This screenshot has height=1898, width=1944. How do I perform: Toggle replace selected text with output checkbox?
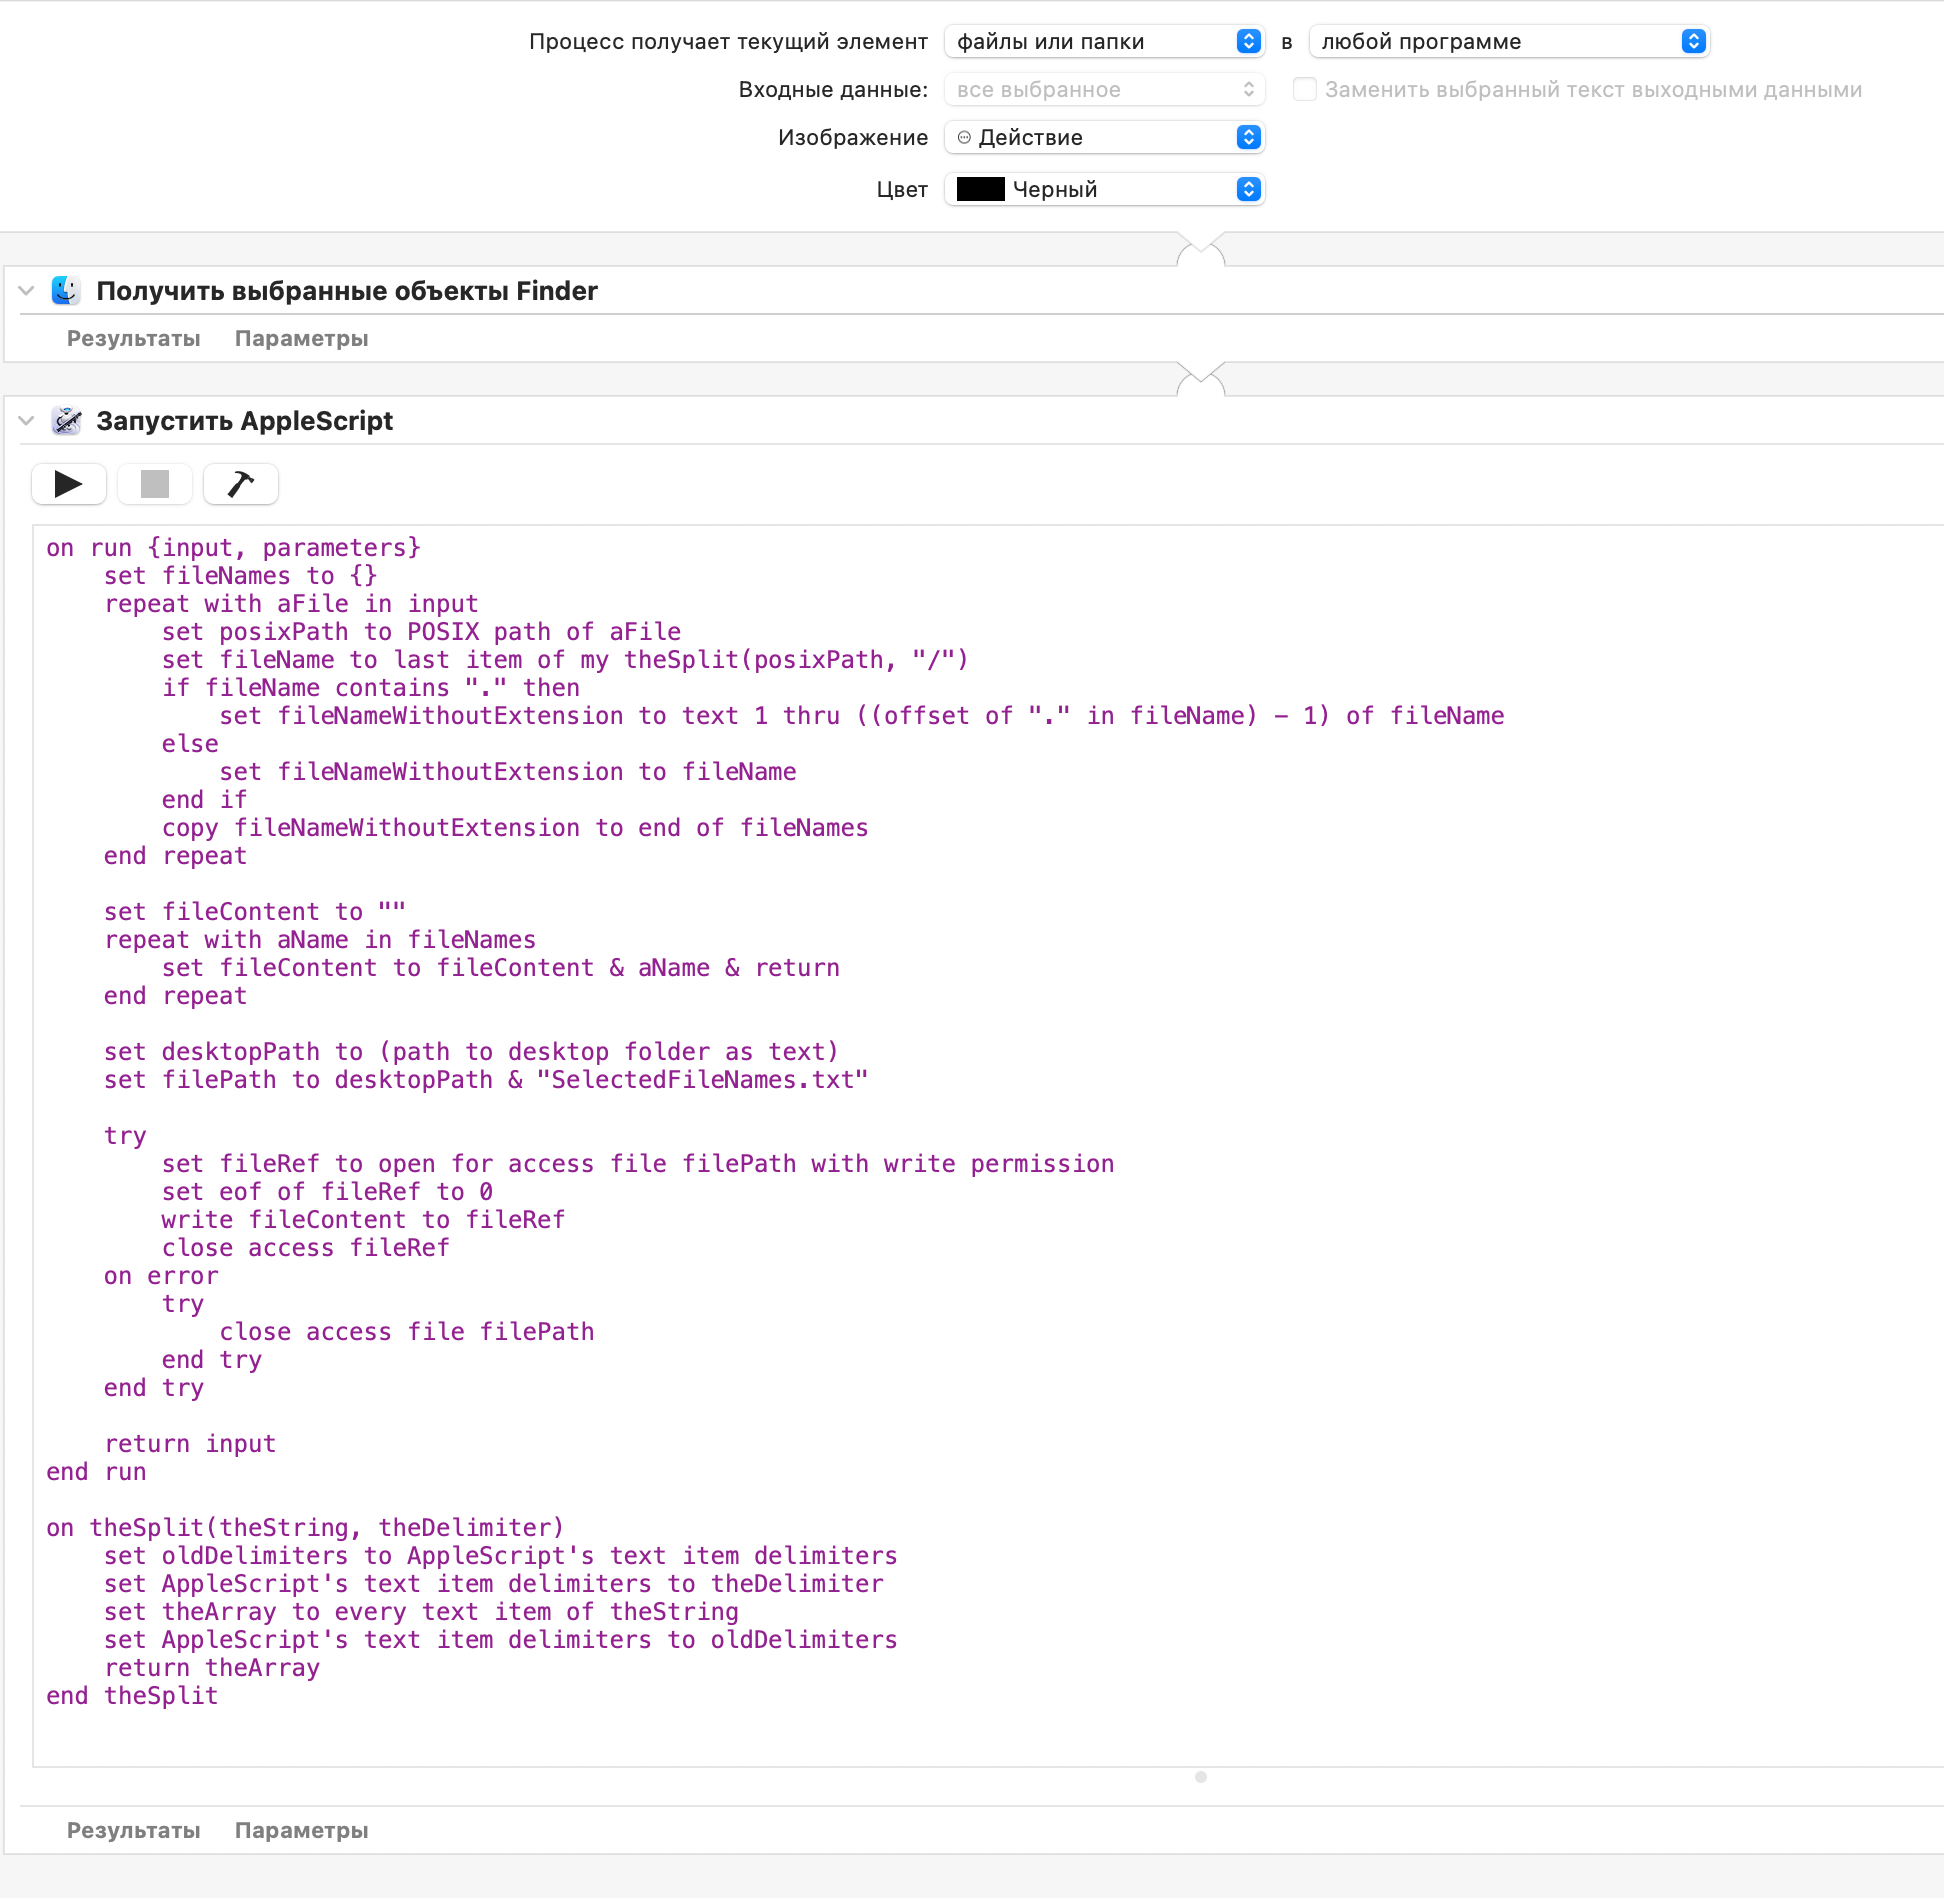(x=1304, y=89)
